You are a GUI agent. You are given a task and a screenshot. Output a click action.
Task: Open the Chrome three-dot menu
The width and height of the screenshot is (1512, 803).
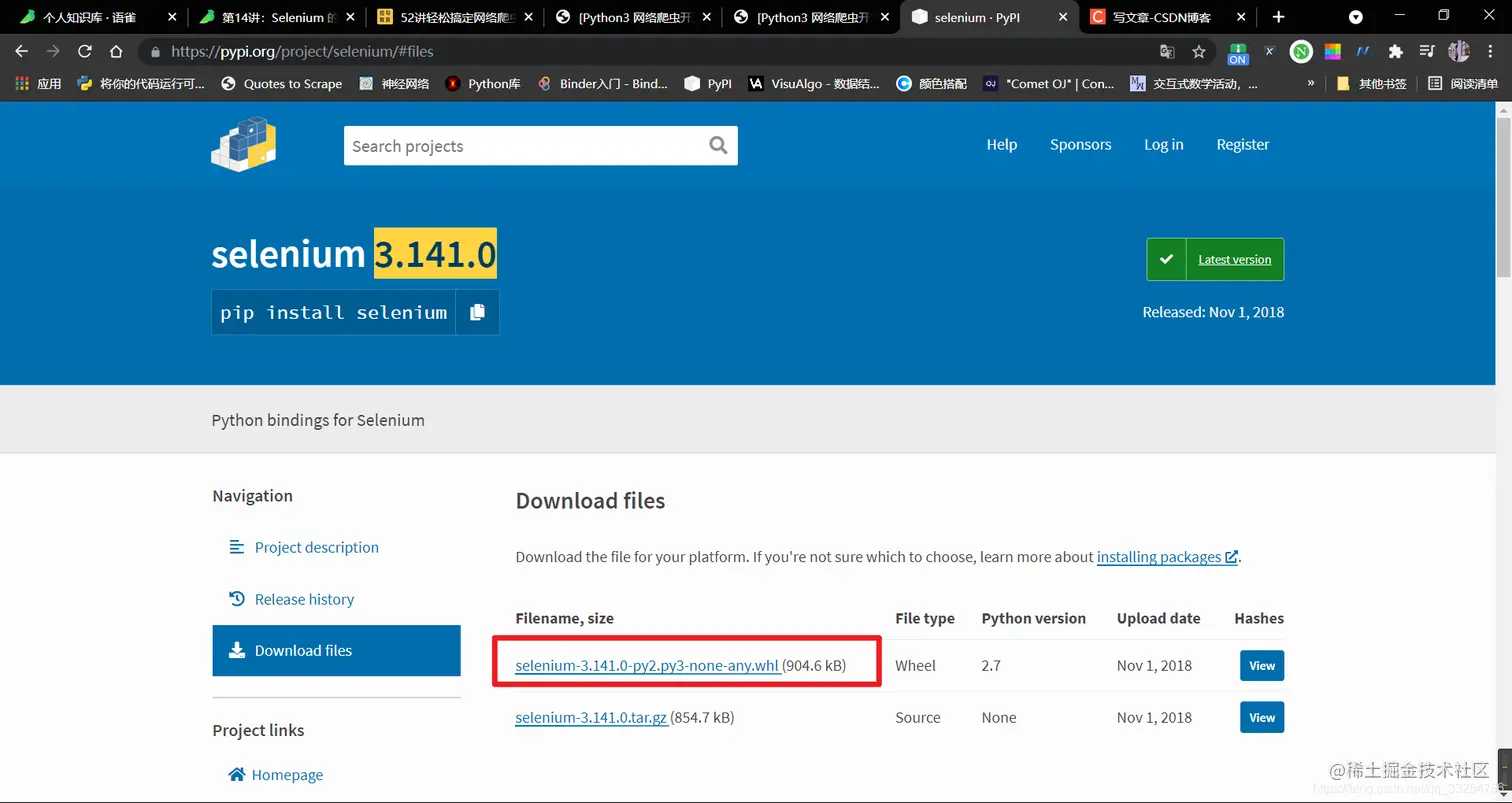click(x=1491, y=52)
